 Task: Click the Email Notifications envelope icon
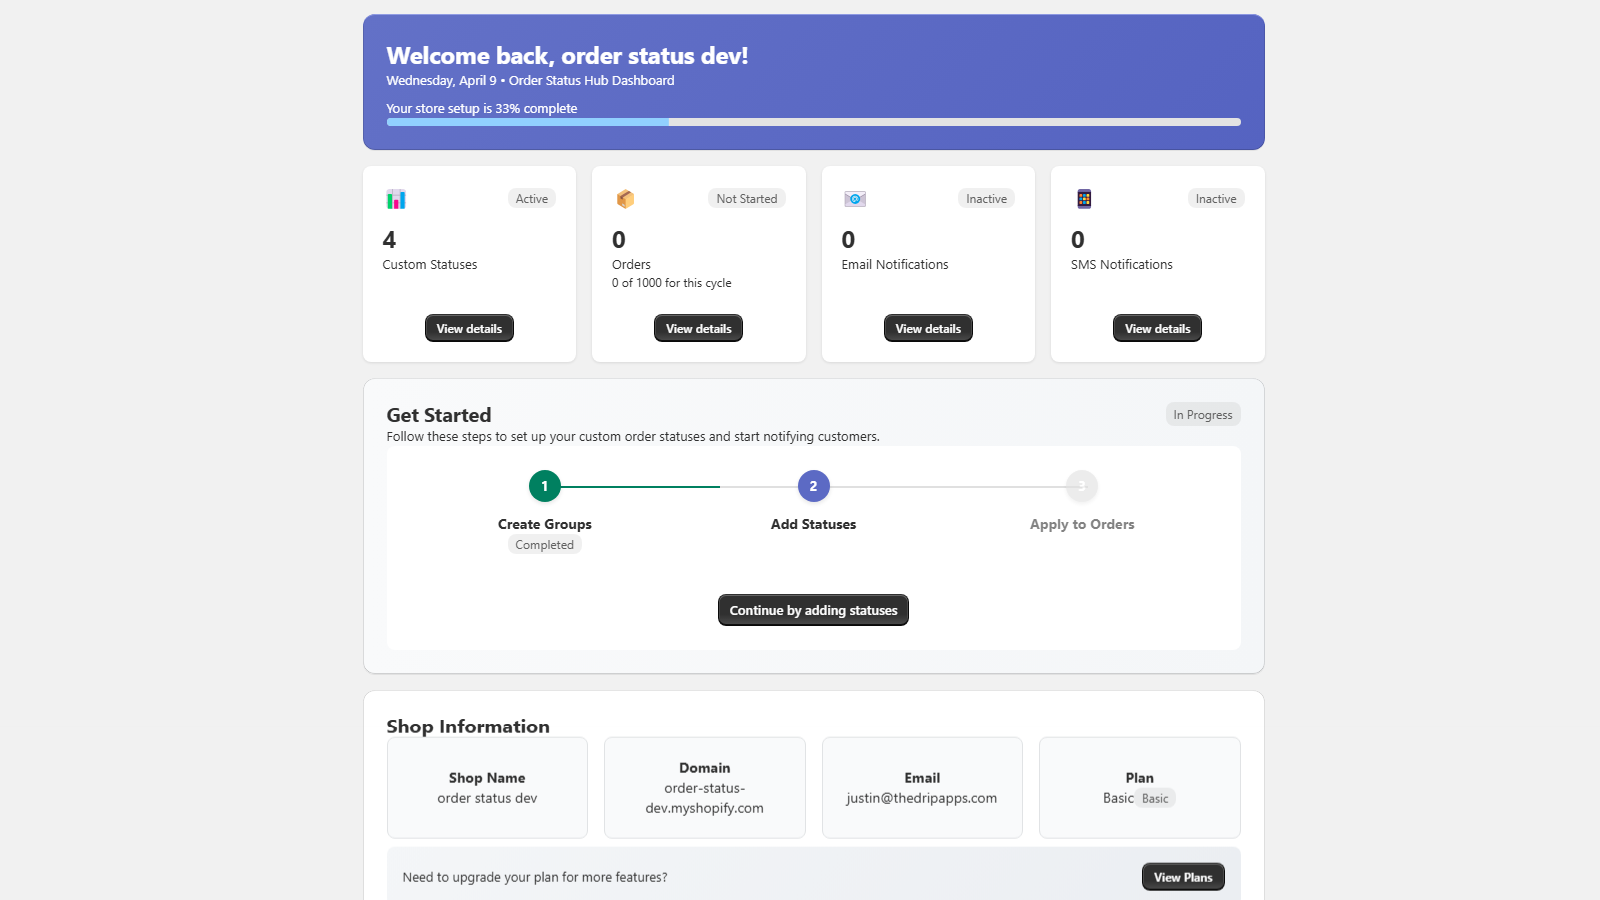[x=854, y=198]
